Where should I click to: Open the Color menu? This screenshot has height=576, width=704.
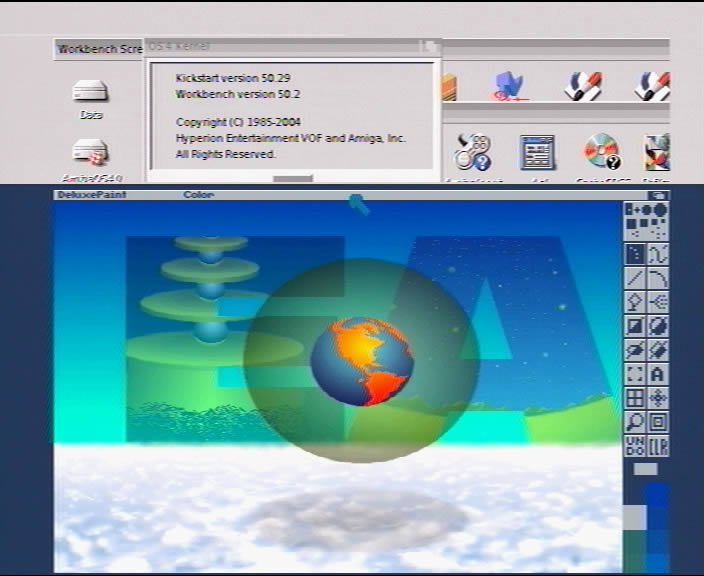tap(198, 195)
